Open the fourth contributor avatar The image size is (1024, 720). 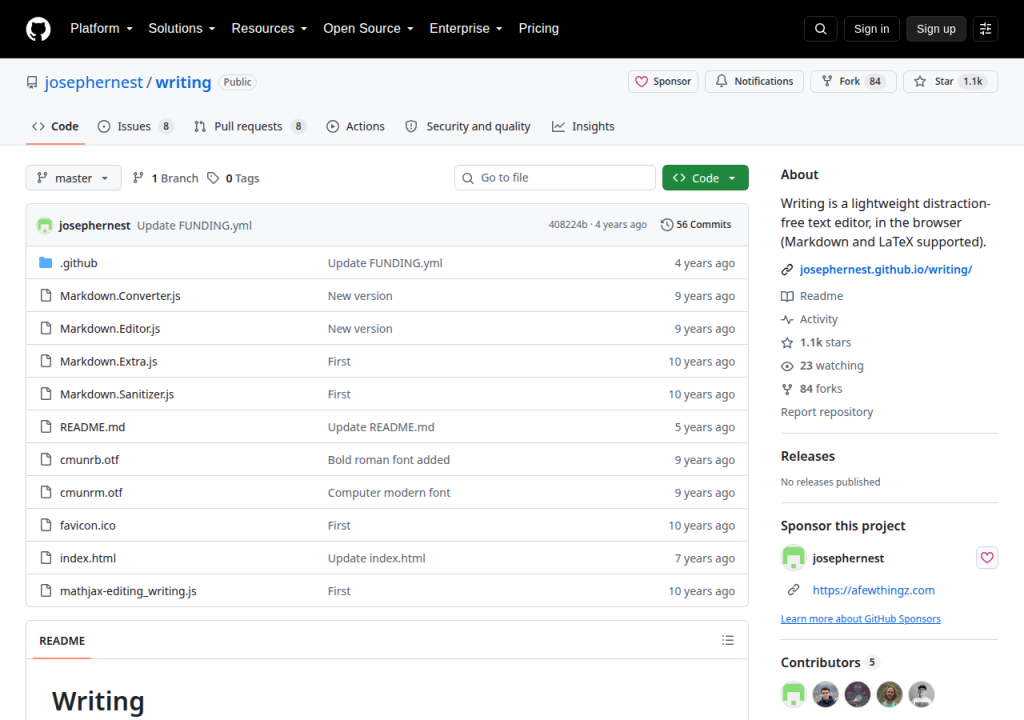pyautogui.click(x=889, y=694)
